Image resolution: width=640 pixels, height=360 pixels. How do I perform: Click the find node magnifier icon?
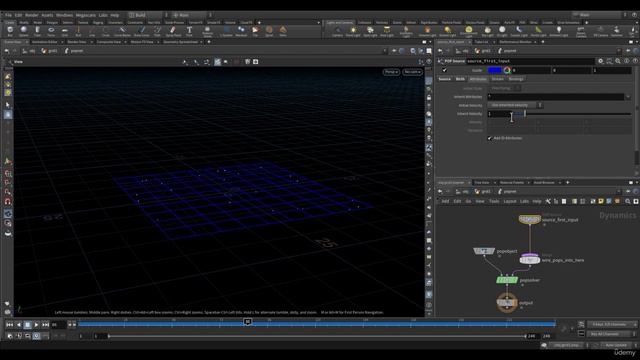(628, 201)
